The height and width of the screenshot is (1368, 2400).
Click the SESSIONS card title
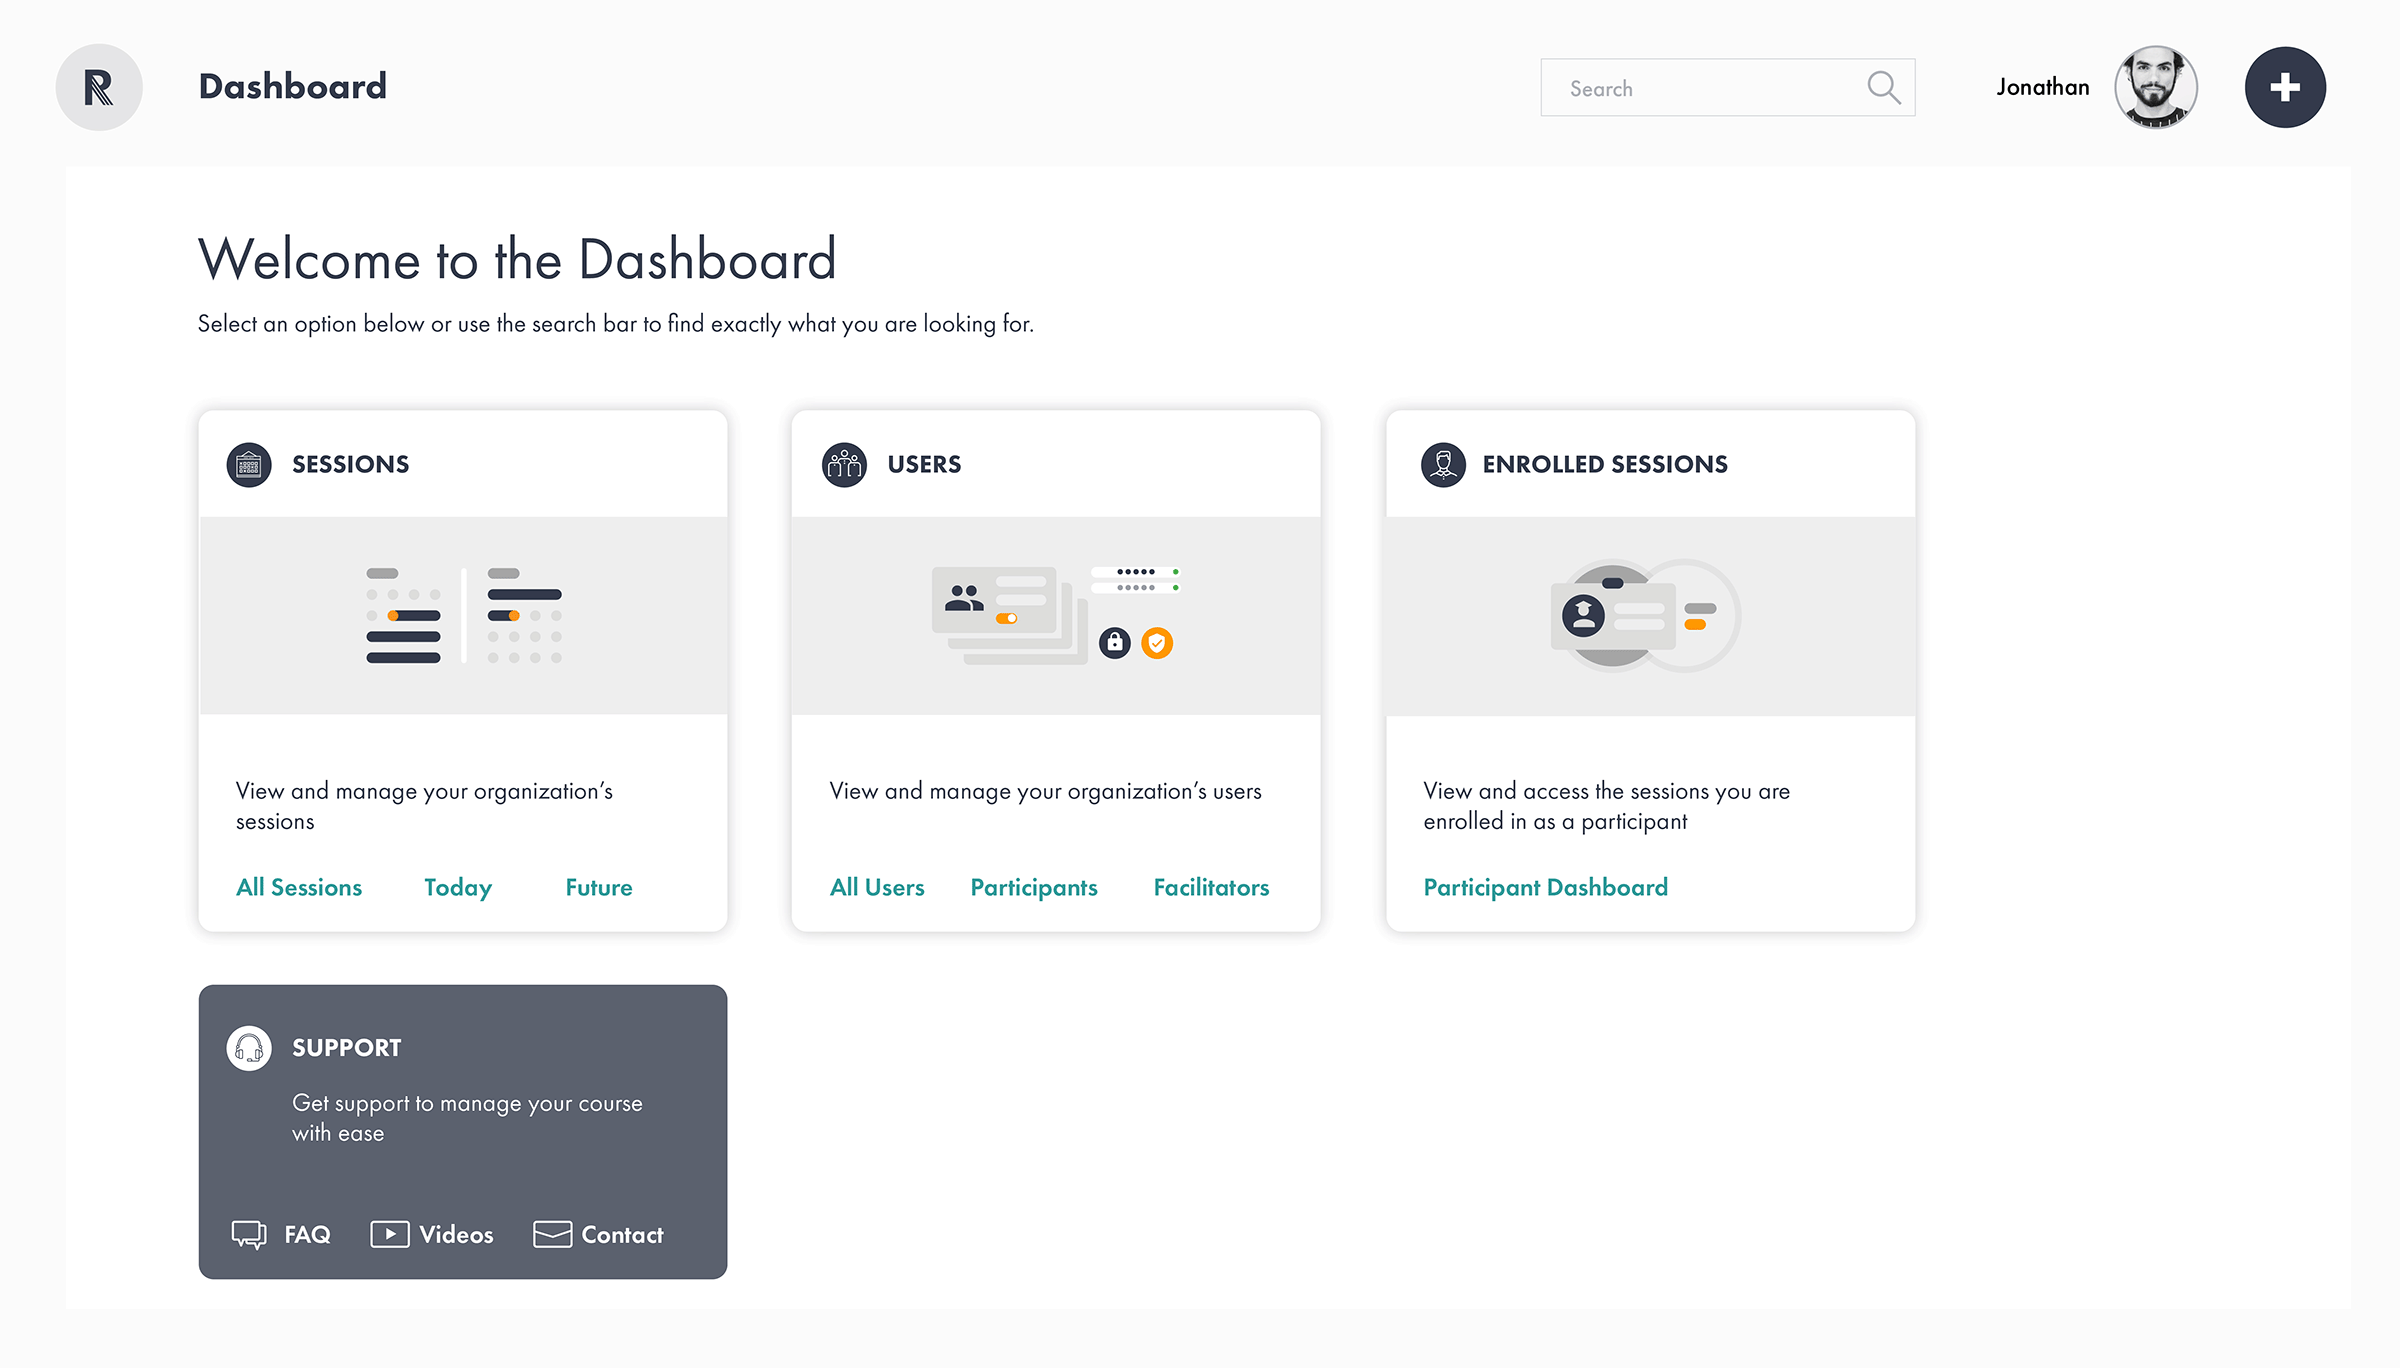tap(350, 465)
